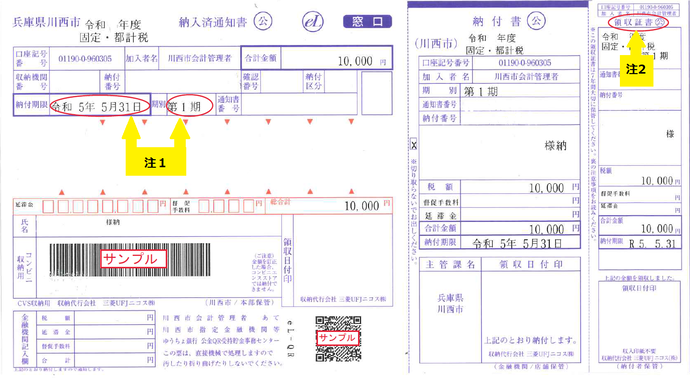Click account number 01190-0-960305 in 納付書
This screenshot has width=690, height=378.
tap(525, 63)
